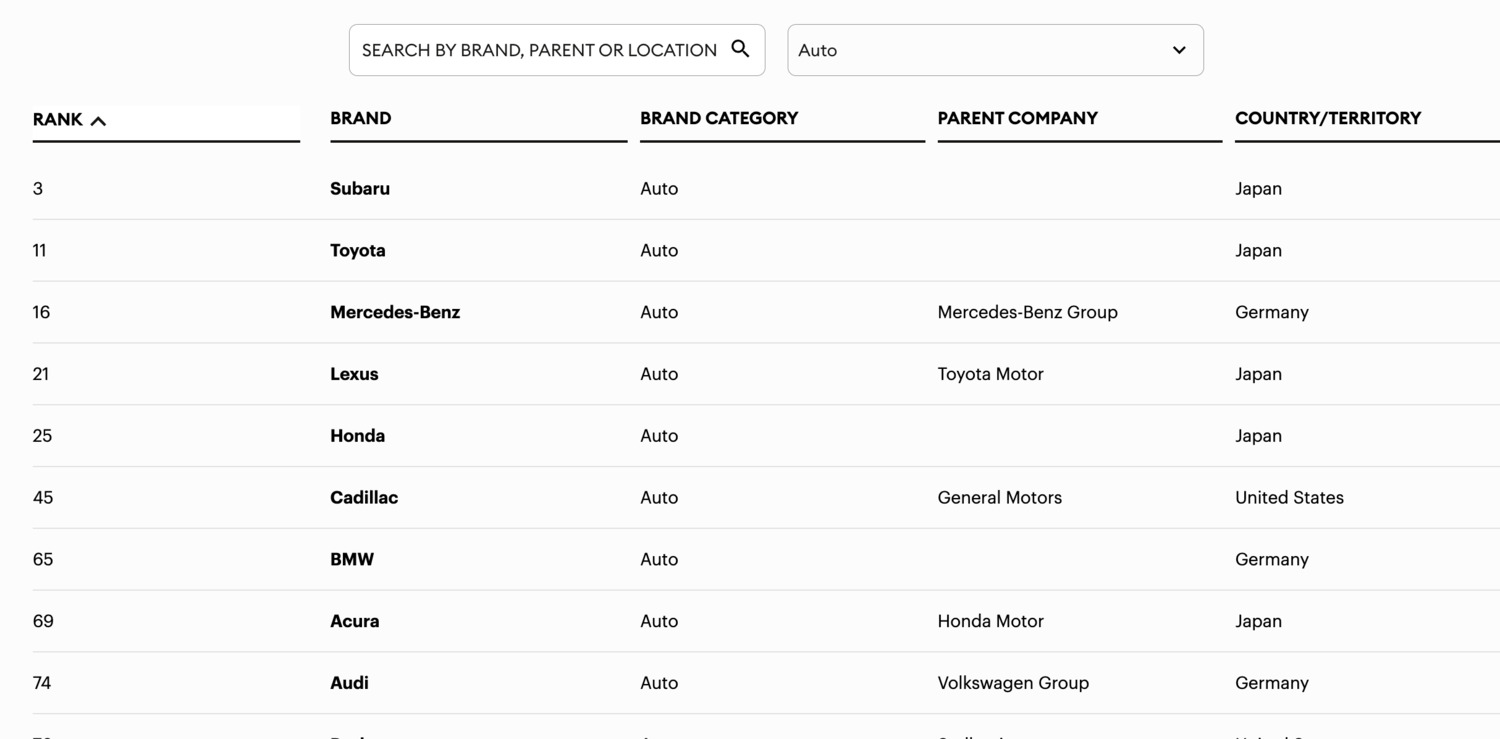Click Auto category in the Audi row
Screen dimensions: 1500x739
click(659, 683)
